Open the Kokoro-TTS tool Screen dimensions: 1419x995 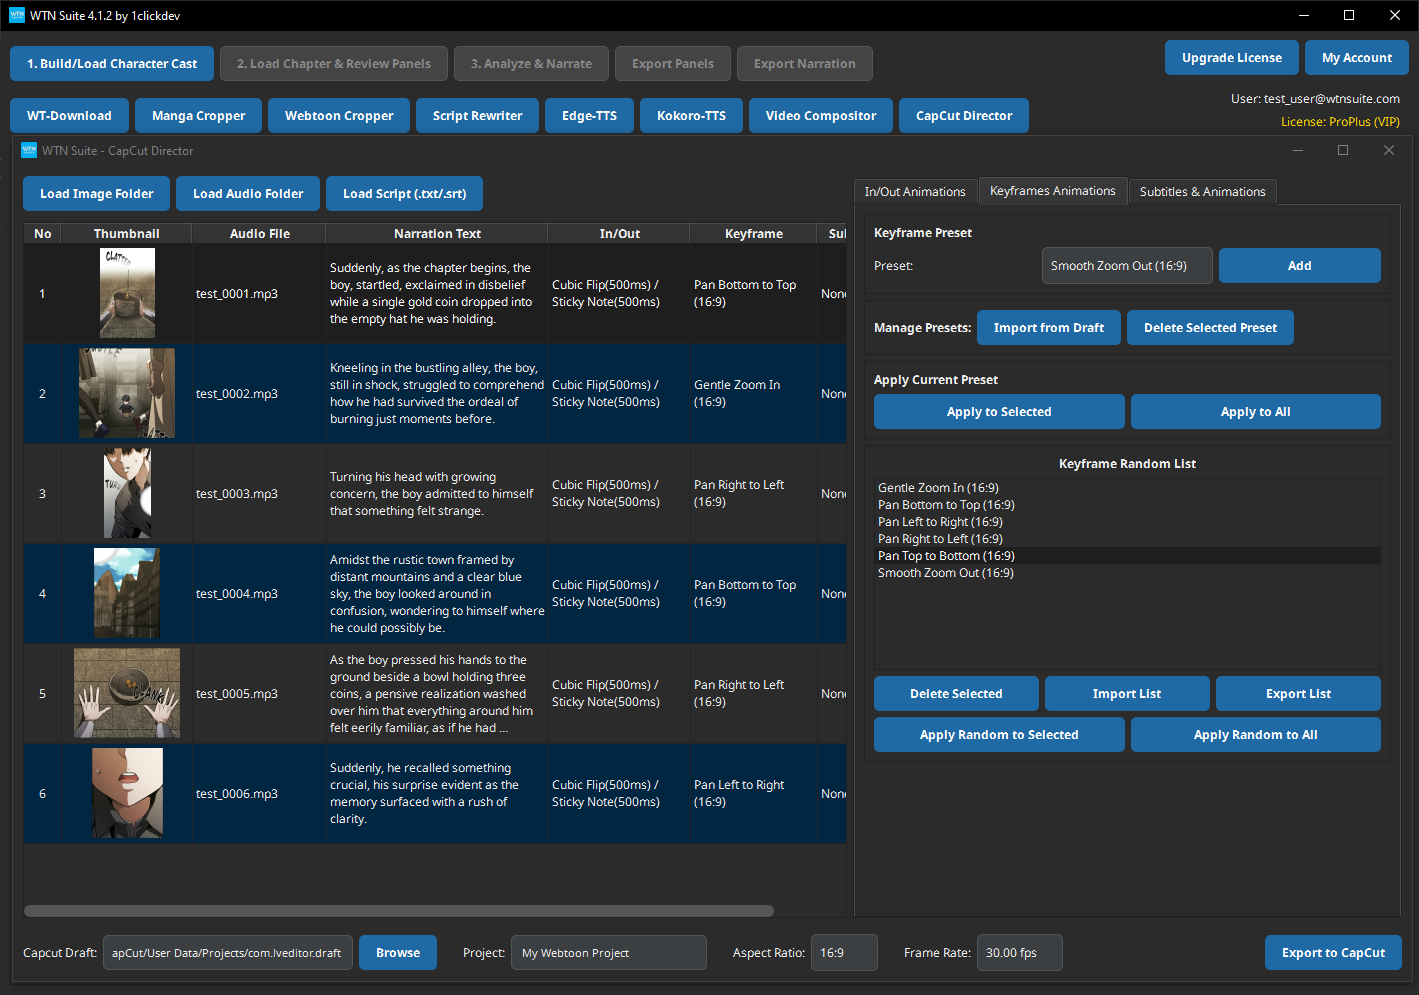point(691,115)
